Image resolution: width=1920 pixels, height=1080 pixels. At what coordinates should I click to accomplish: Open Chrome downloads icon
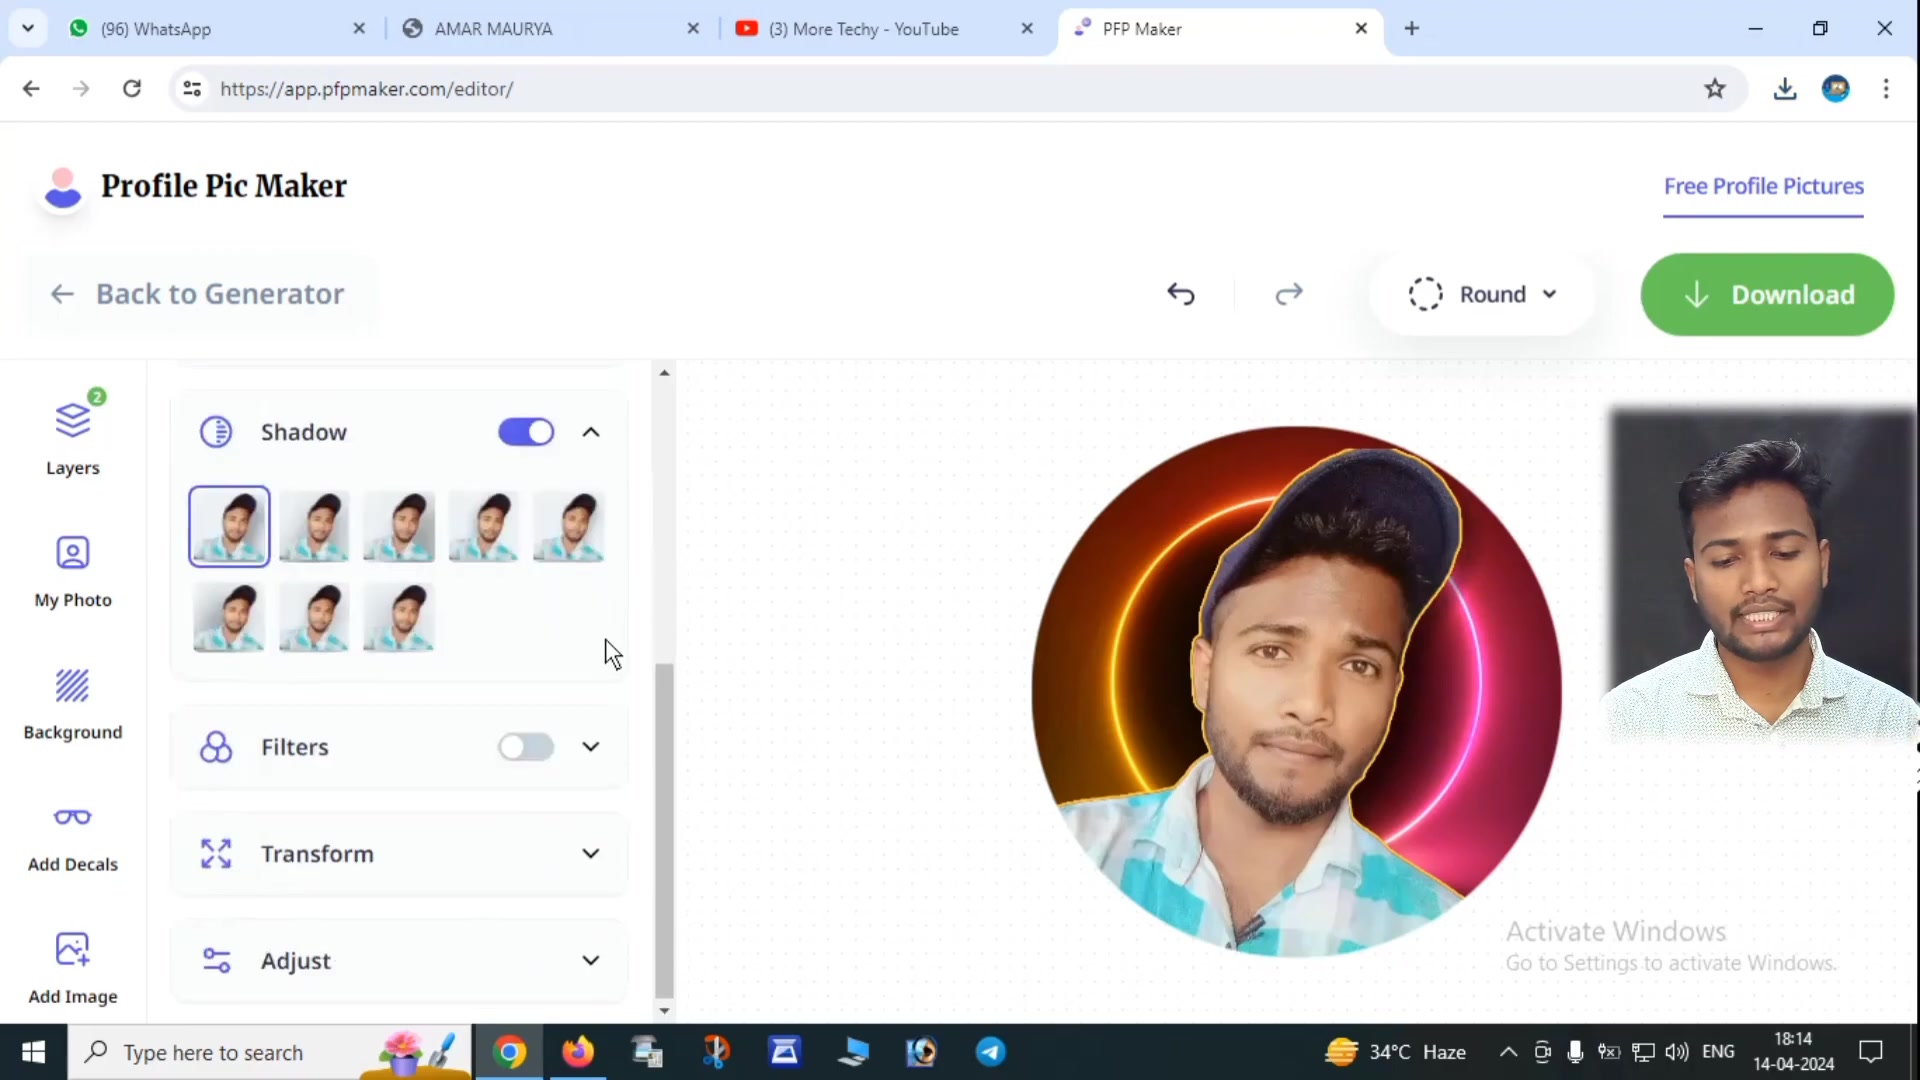point(1785,89)
